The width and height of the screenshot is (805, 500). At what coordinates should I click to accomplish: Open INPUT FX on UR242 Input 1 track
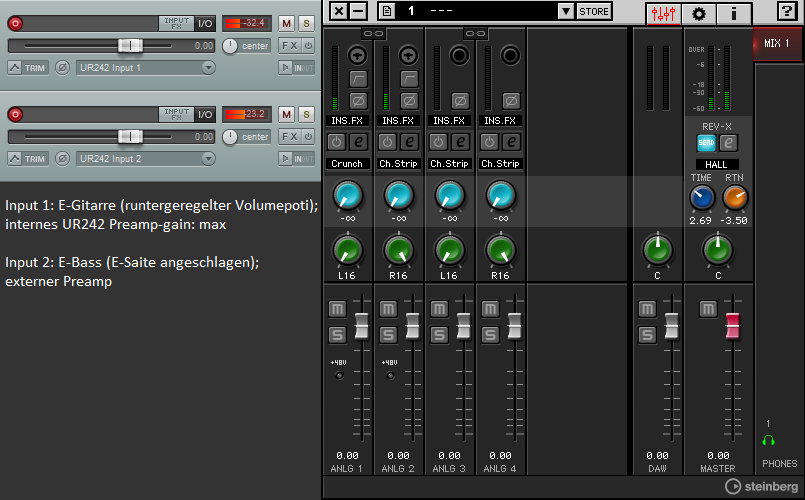176,23
